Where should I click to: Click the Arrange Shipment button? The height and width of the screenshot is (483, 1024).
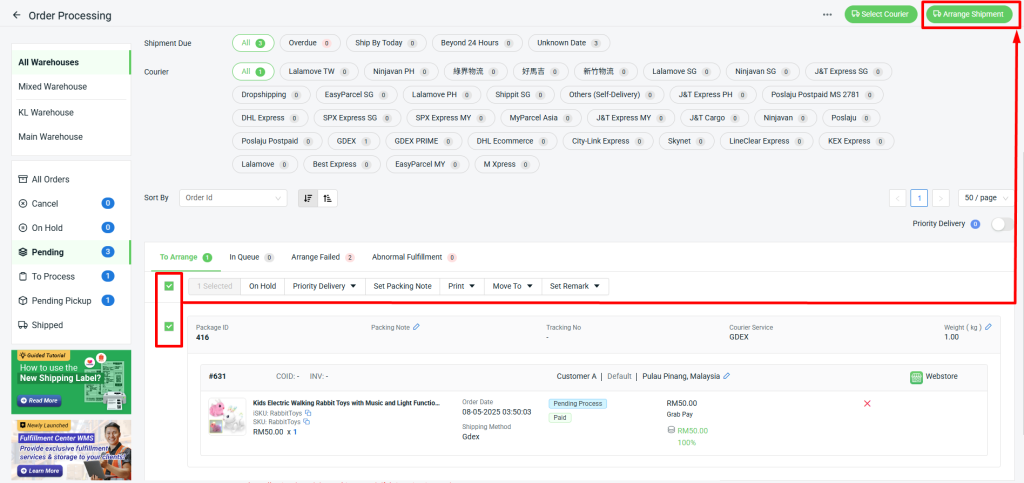pos(968,14)
